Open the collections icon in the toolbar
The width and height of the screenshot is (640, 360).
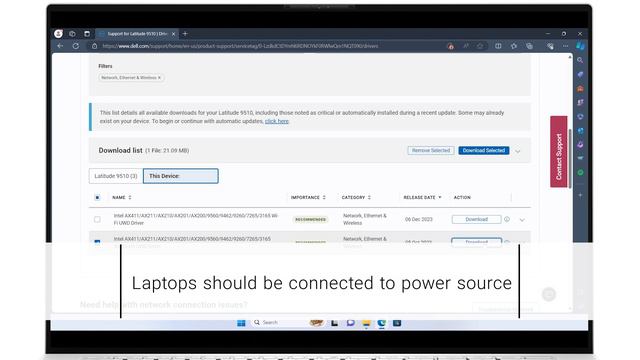pyautogui.click(x=529, y=46)
